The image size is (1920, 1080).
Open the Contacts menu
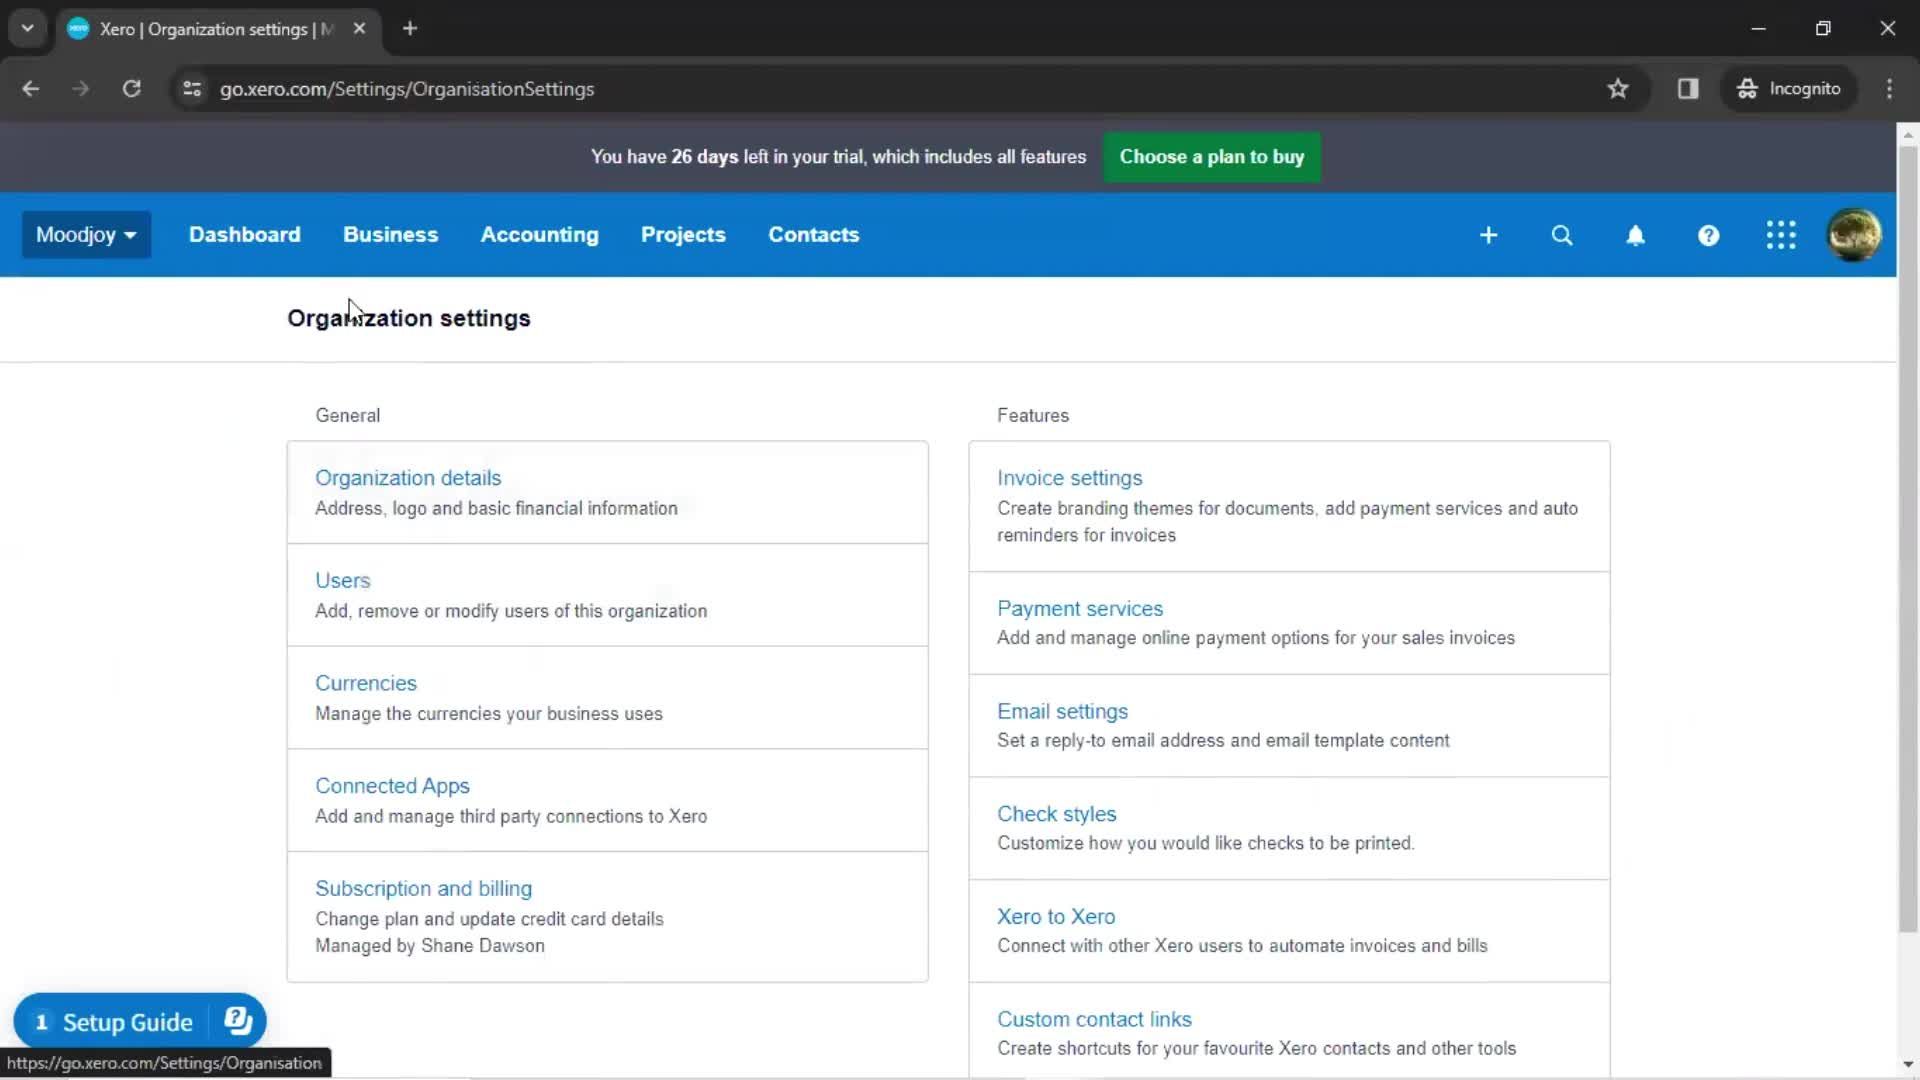click(x=813, y=235)
